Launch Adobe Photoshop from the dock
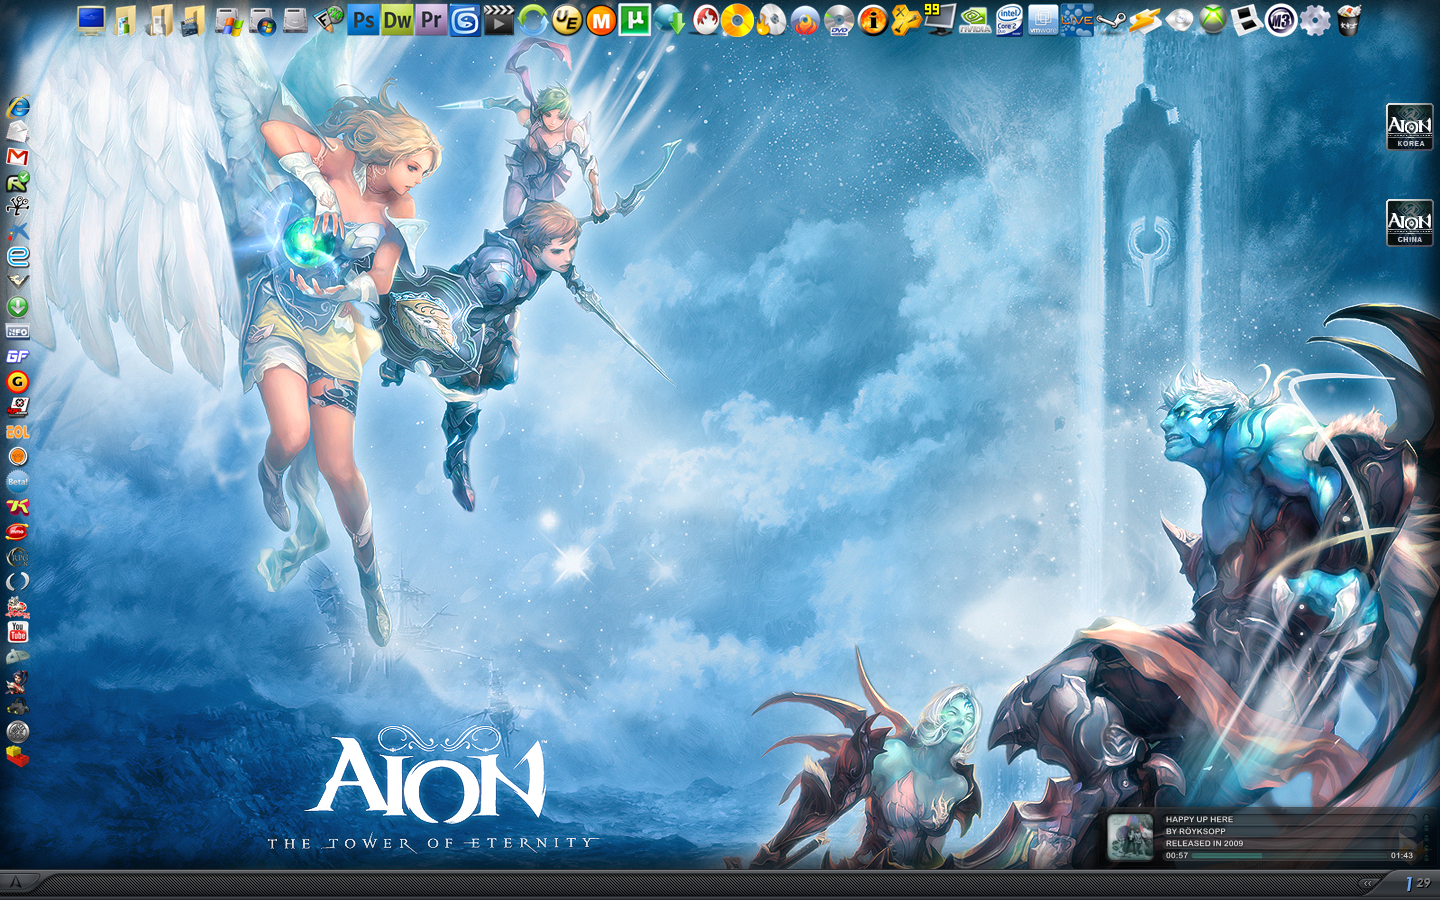1440x900 pixels. click(363, 20)
